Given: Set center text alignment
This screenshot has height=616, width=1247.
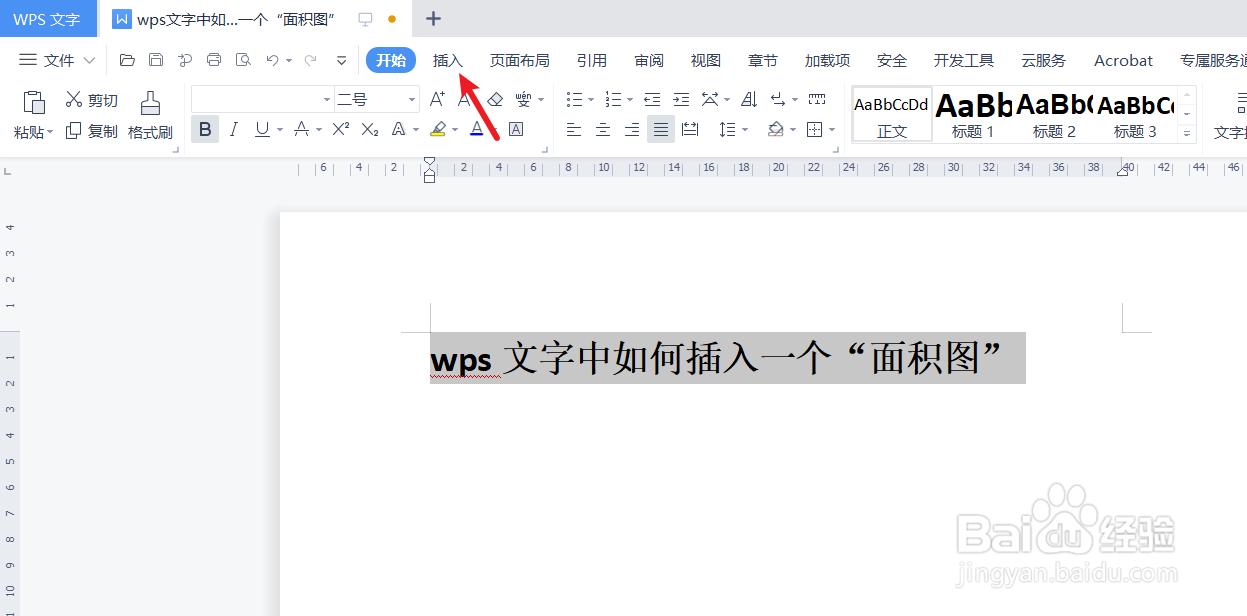Looking at the screenshot, I should [603, 129].
